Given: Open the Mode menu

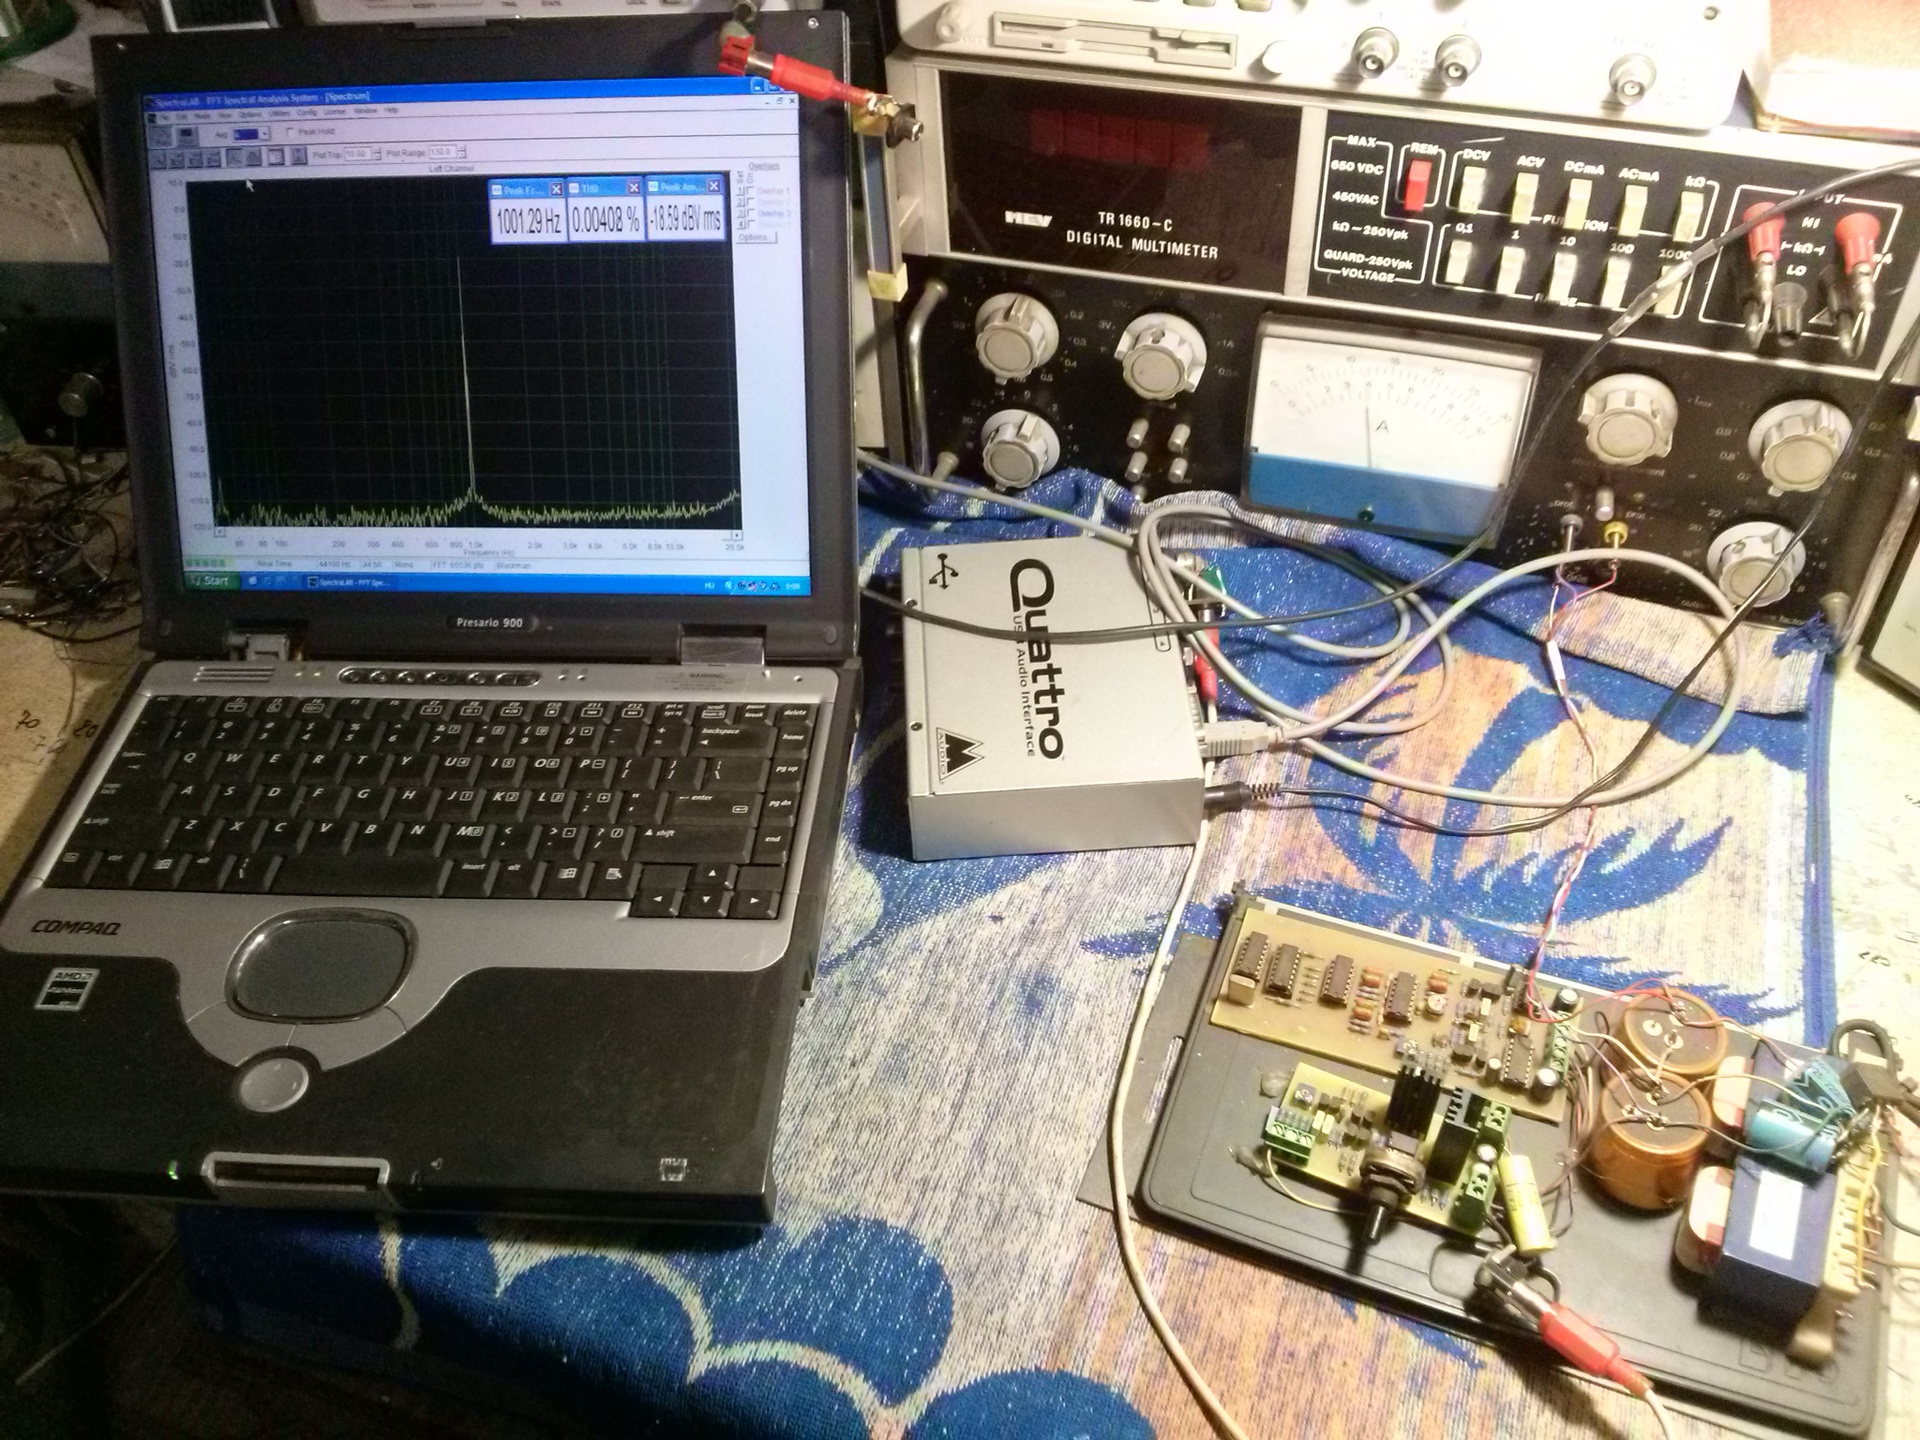Looking at the screenshot, I should (202, 116).
